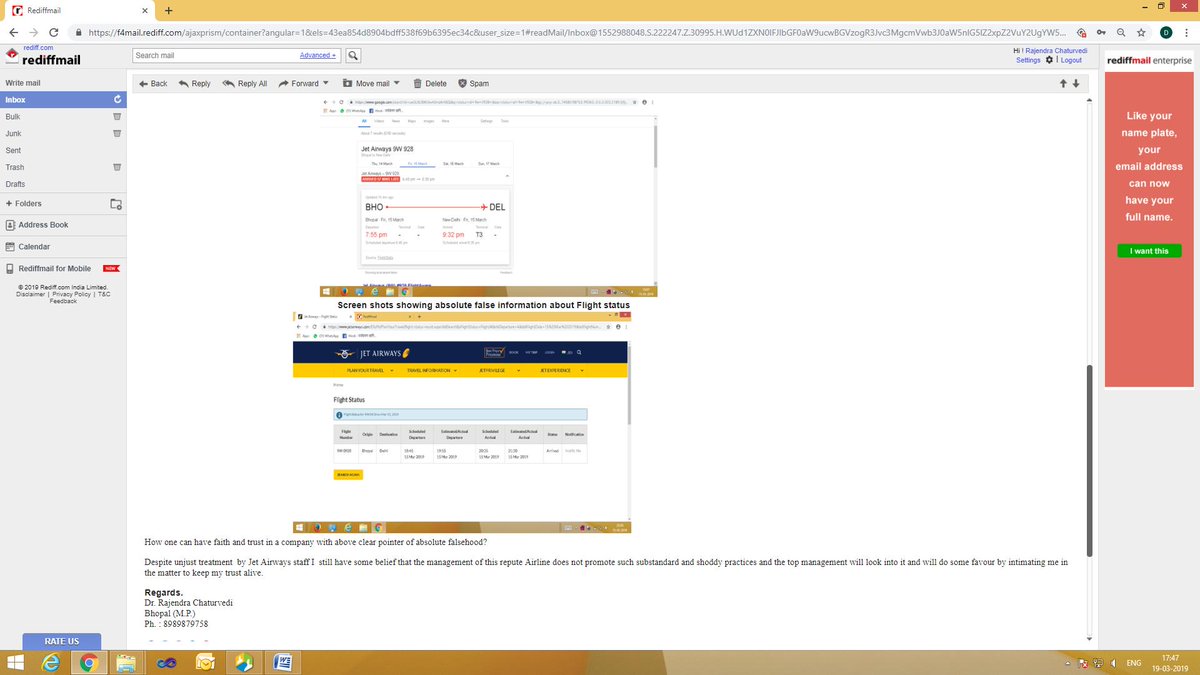Click inside the Search mail field
This screenshot has width=1200, height=675.
[216, 55]
